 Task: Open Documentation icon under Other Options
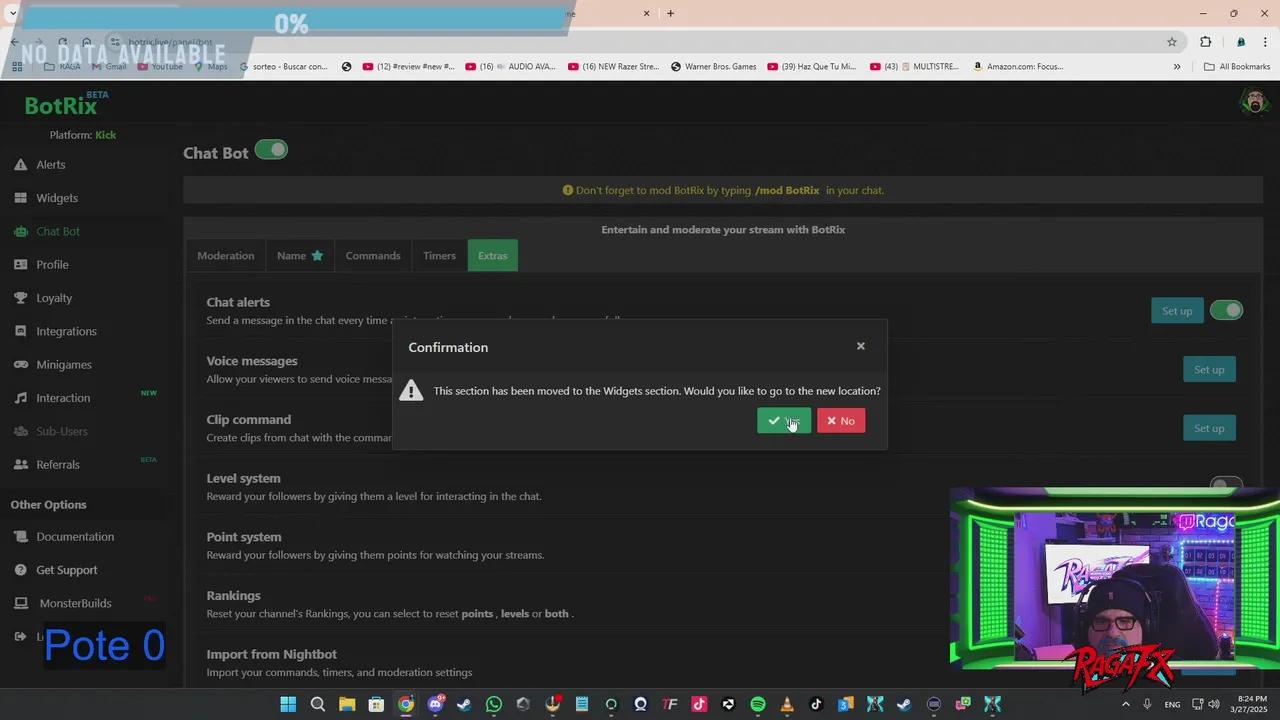[20, 537]
